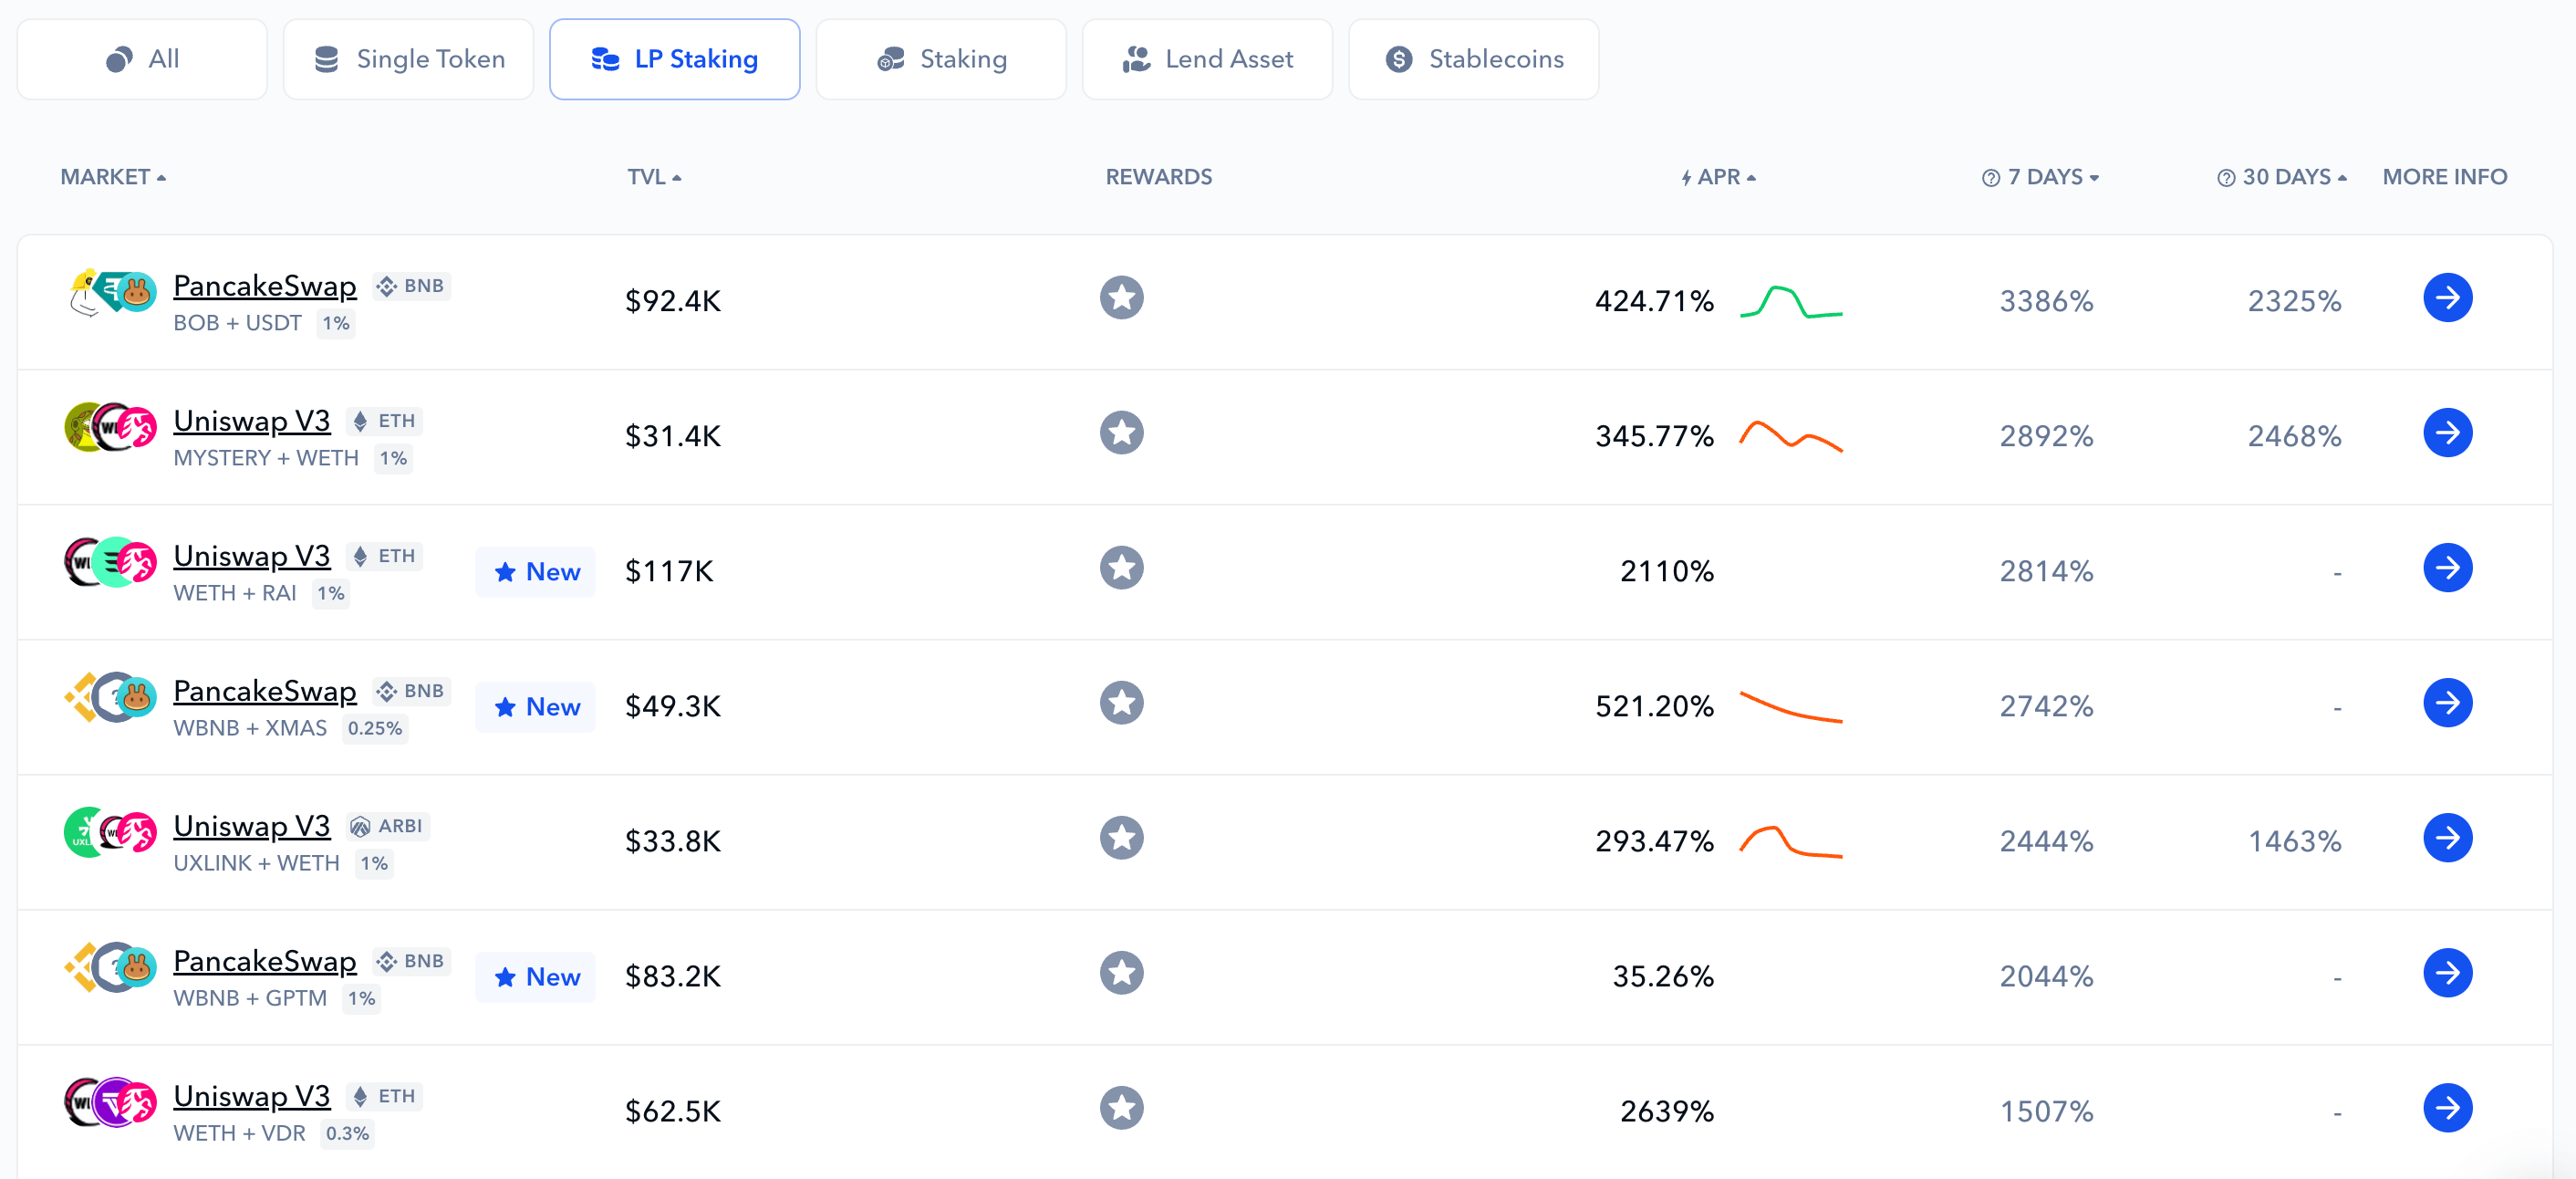Sort the table by TVL column

(654, 177)
